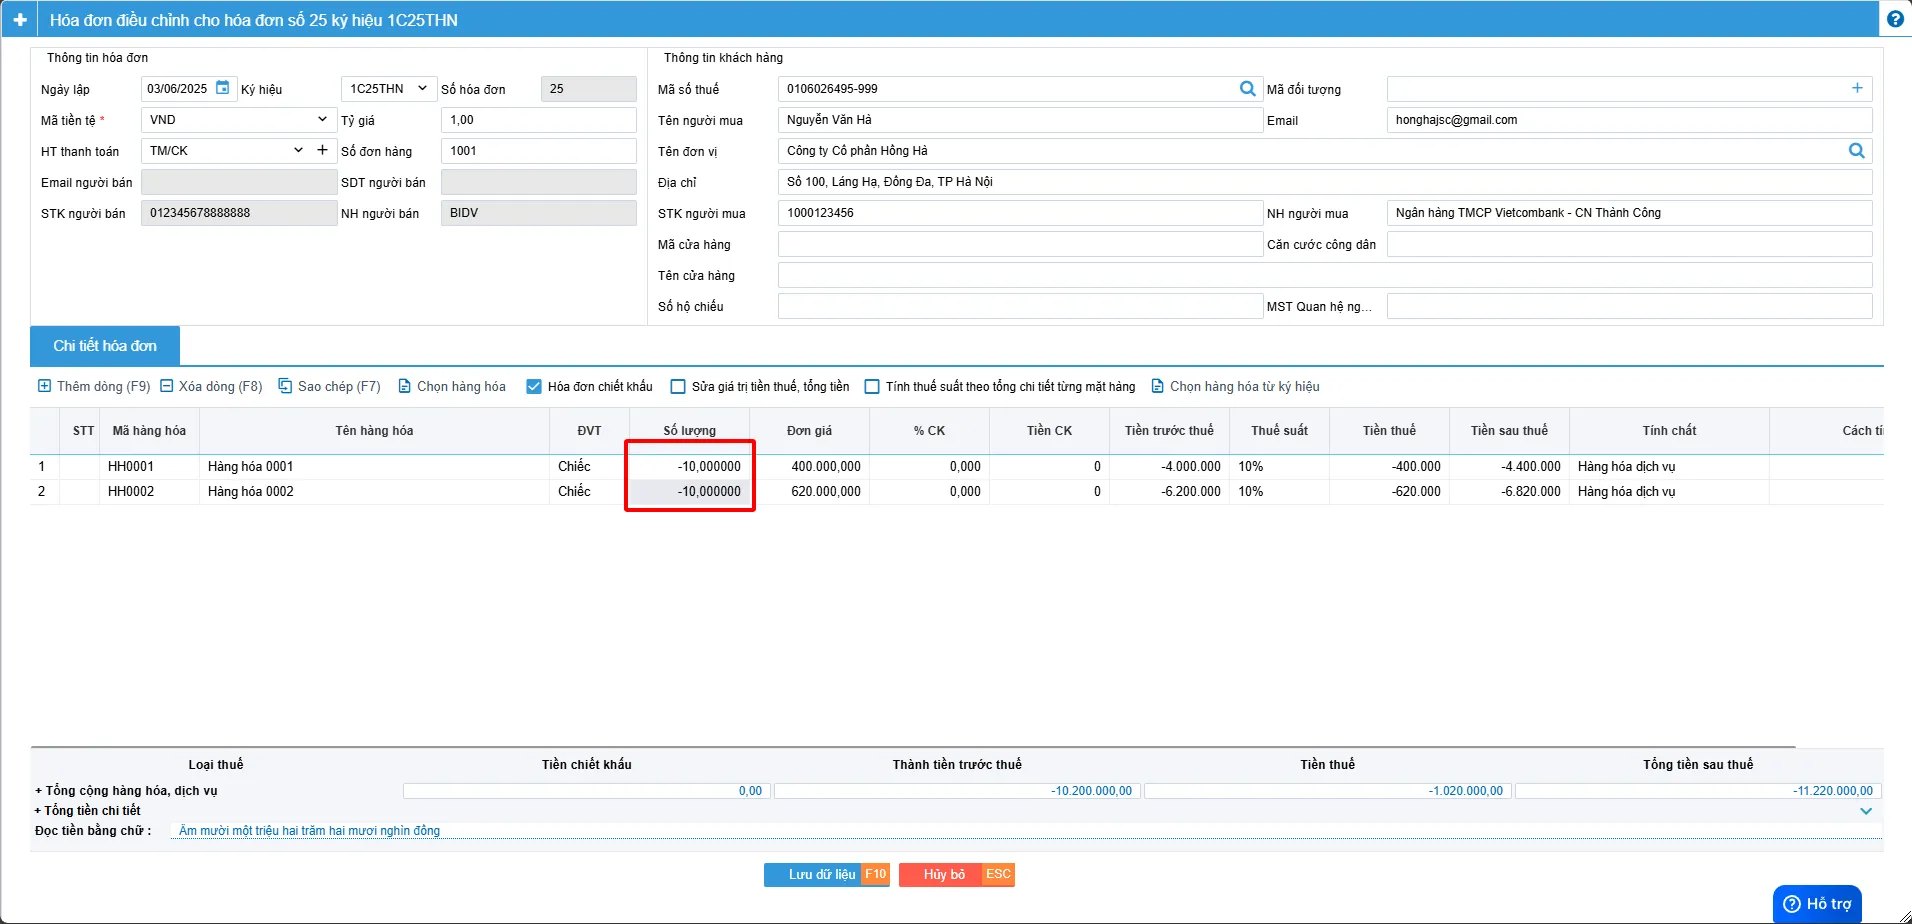
Task: Click the Tên người mua field
Action: pos(1020,120)
